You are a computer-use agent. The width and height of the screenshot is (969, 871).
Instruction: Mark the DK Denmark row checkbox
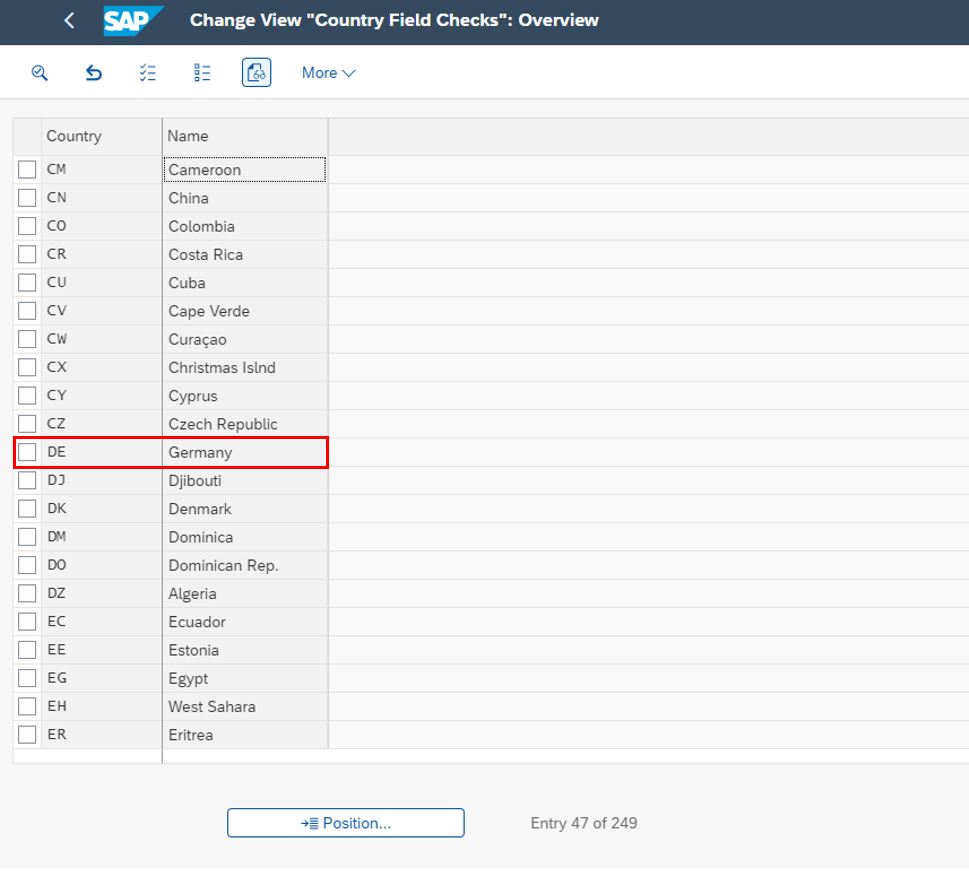(x=27, y=509)
